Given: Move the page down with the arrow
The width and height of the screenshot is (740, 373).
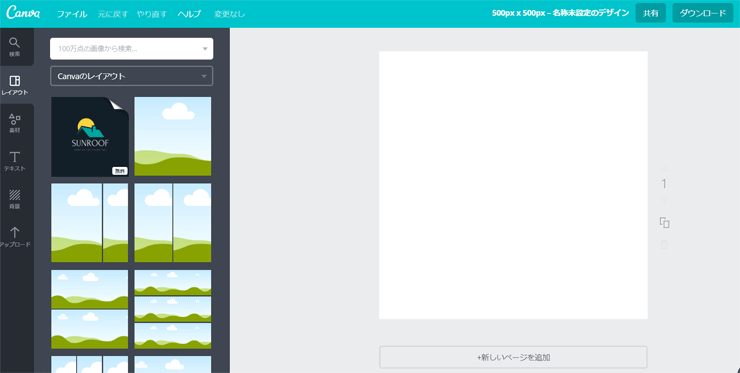Looking at the screenshot, I should click(664, 200).
